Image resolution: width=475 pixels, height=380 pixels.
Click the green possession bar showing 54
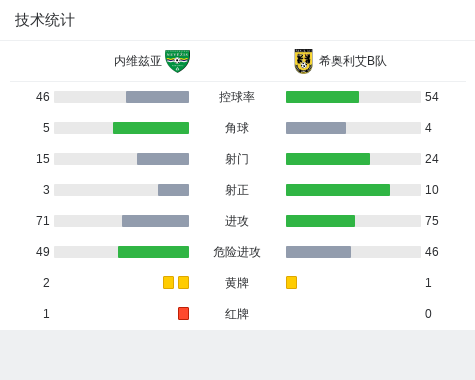tap(322, 97)
